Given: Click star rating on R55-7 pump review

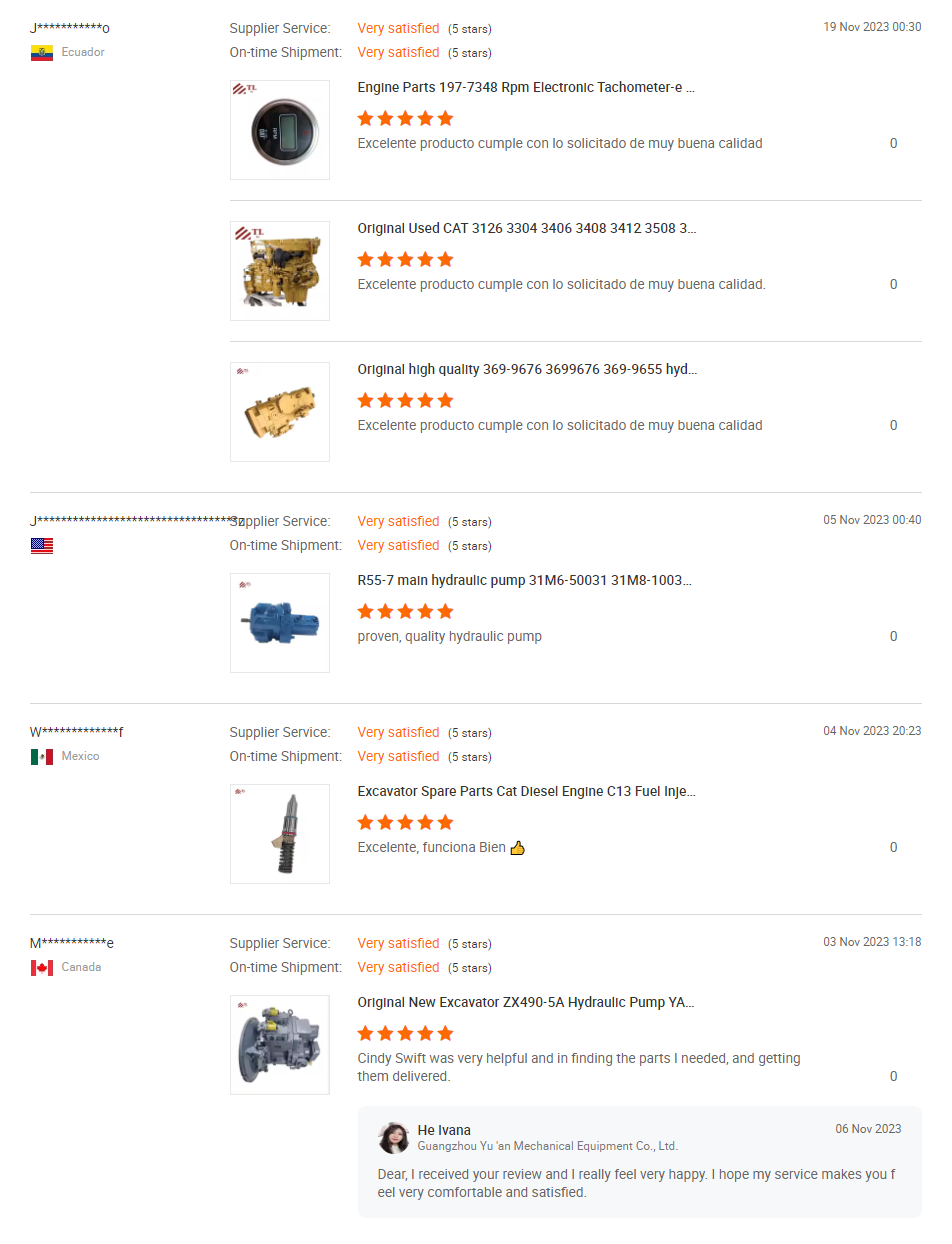Looking at the screenshot, I should [x=405, y=611].
